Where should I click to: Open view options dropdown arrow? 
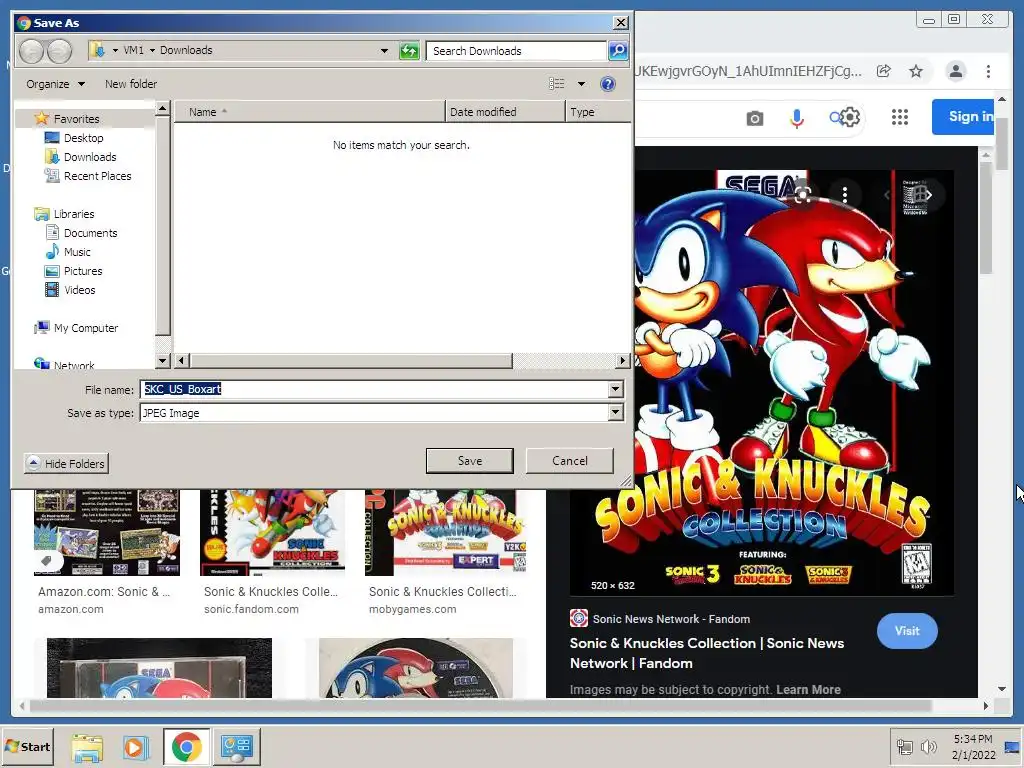tap(581, 84)
